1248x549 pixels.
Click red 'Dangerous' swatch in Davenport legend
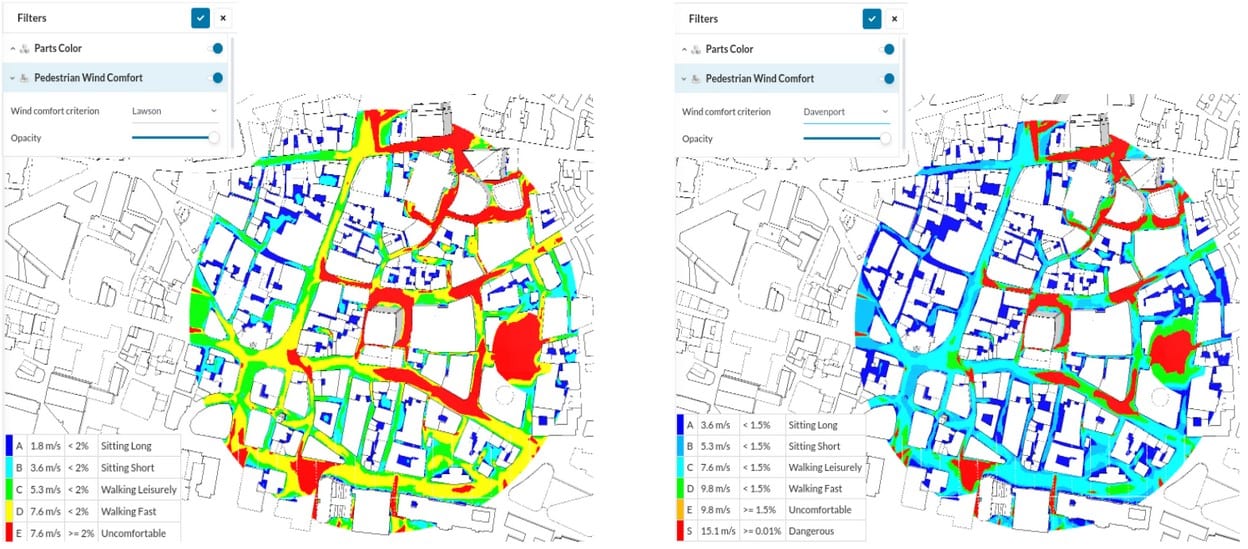pyautogui.click(x=680, y=532)
